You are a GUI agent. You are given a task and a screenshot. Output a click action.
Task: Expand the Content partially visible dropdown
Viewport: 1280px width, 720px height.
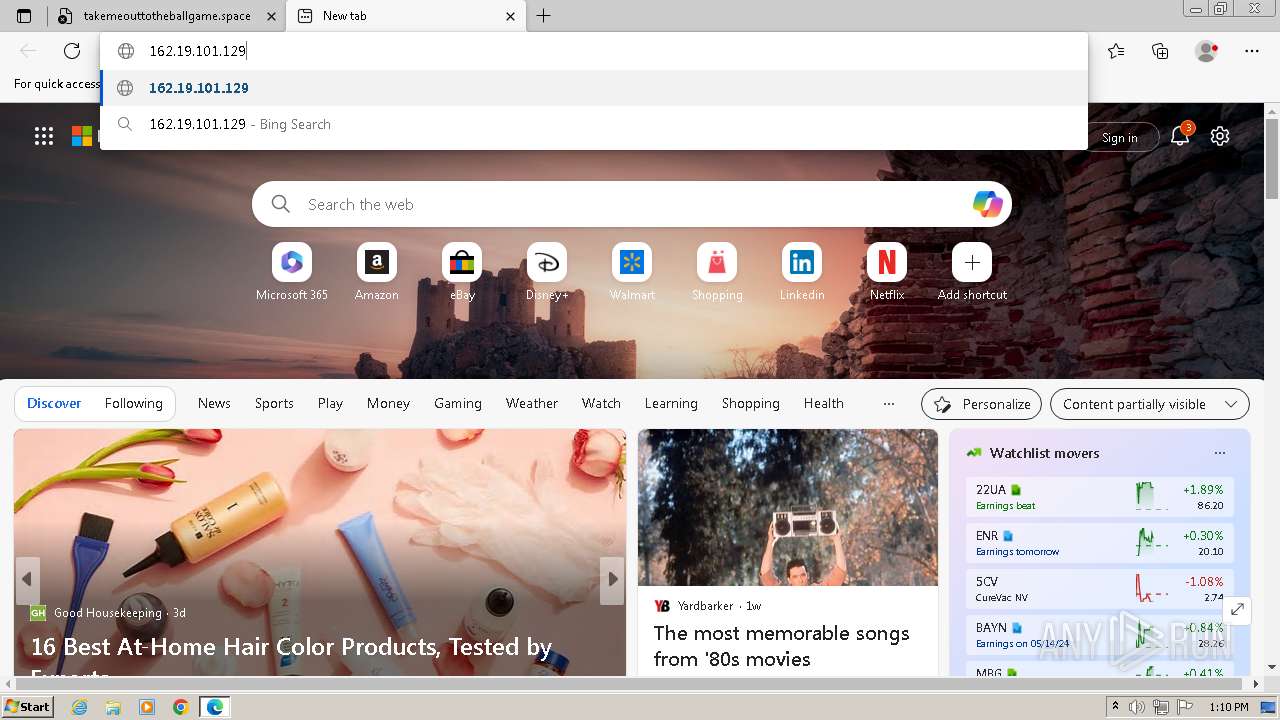pos(1150,404)
